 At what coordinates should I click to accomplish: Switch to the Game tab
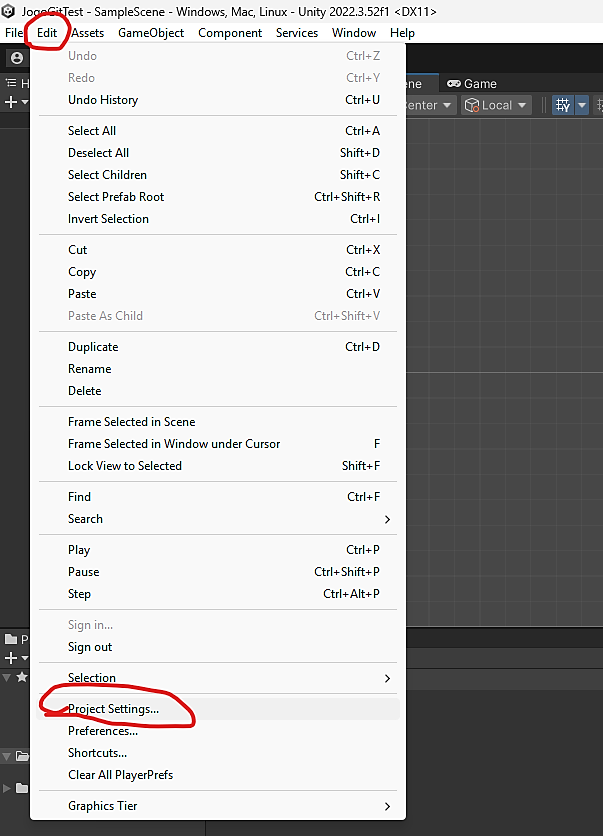[472, 84]
